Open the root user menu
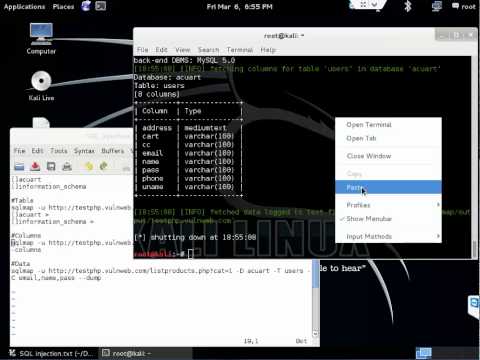The width and height of the screenshot is (480, 360). (464, 6)
